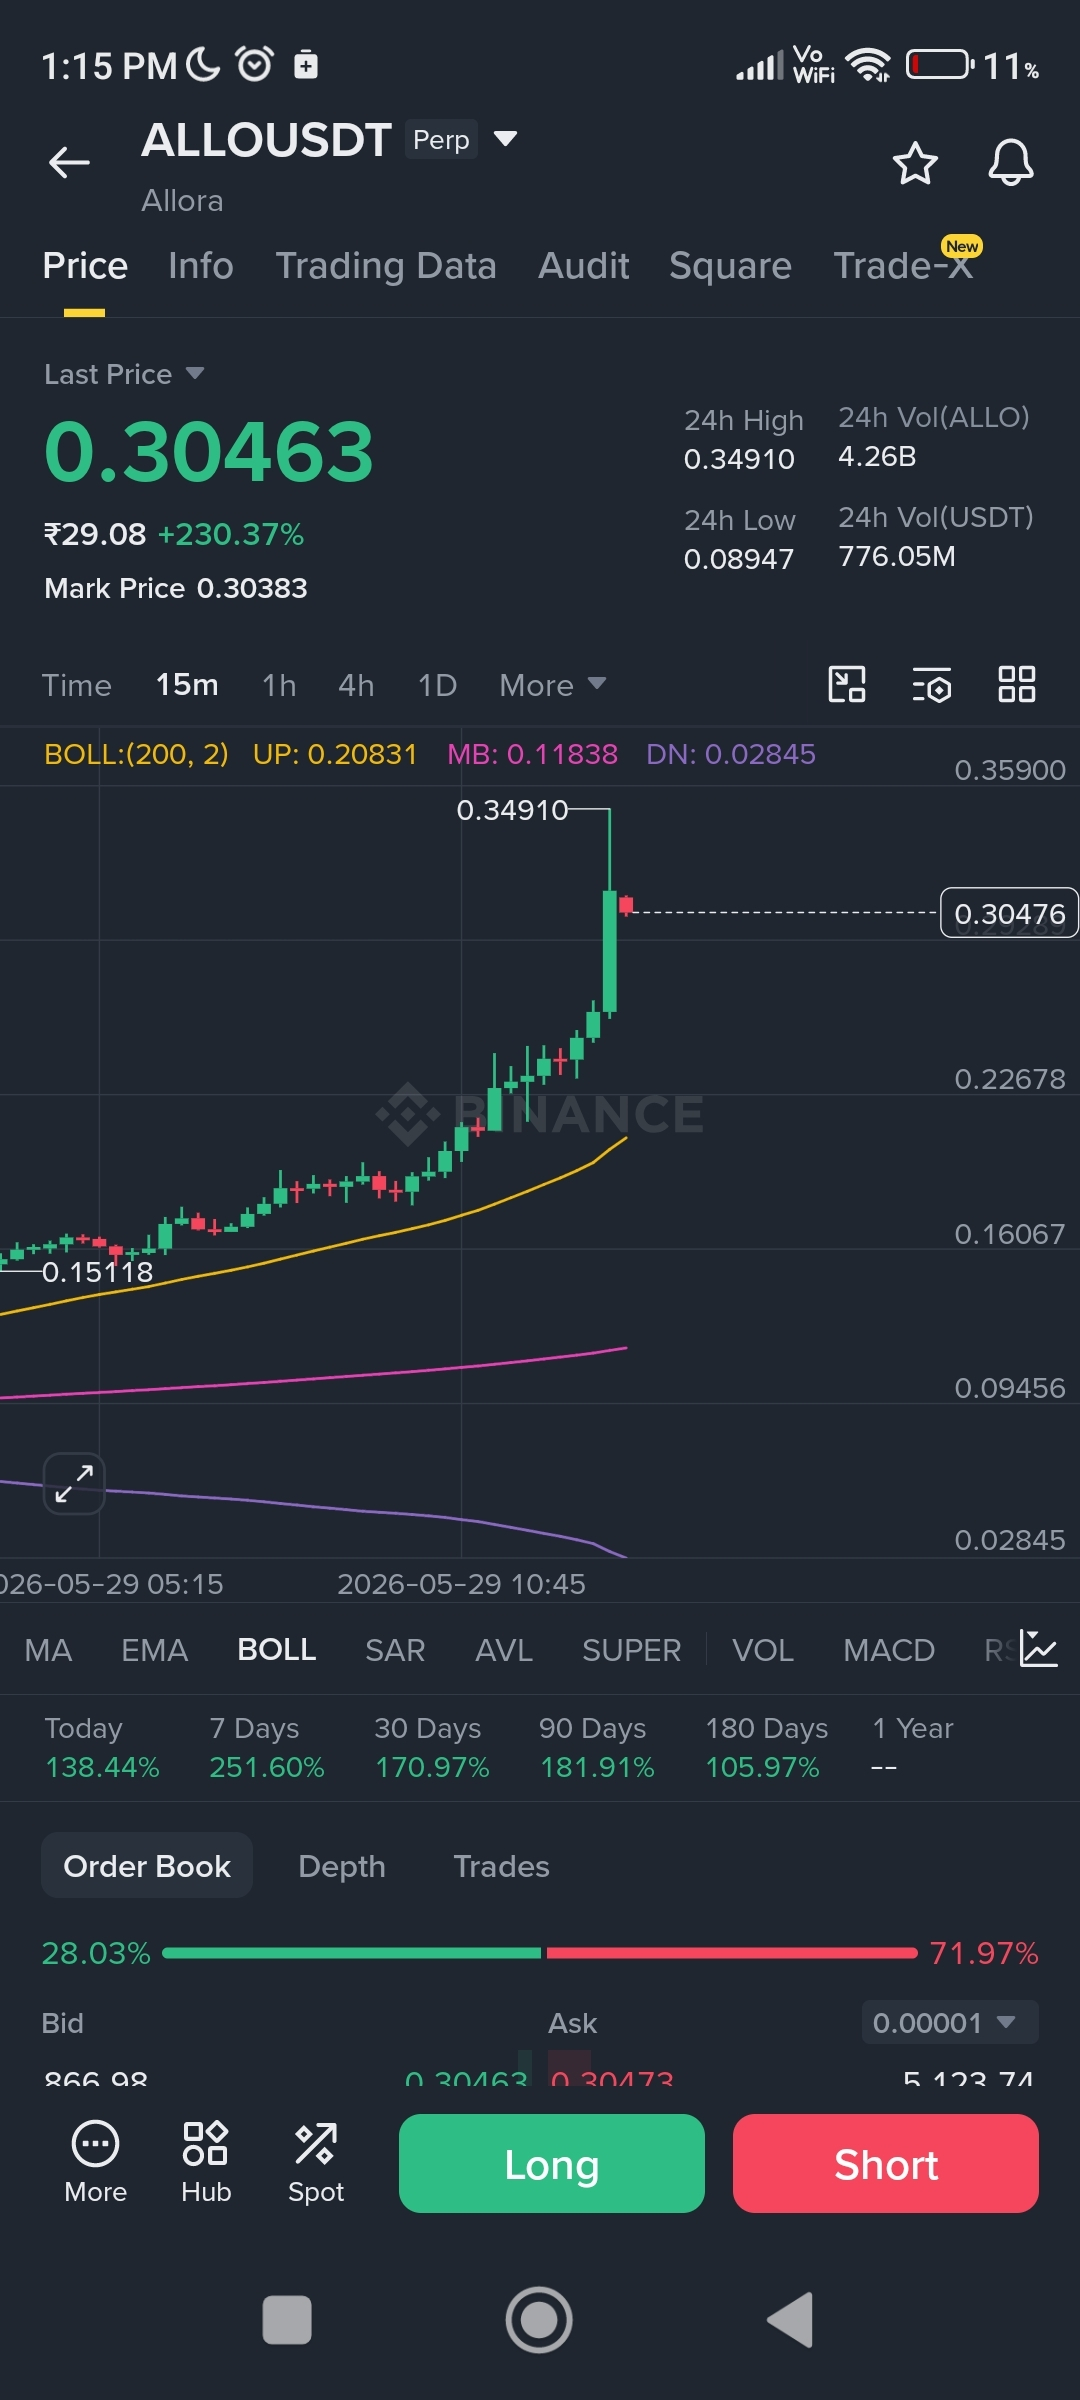Enable the MACD sub-indicator
Viewport: 1080px width, 2400px height.
coord(889,1650)
